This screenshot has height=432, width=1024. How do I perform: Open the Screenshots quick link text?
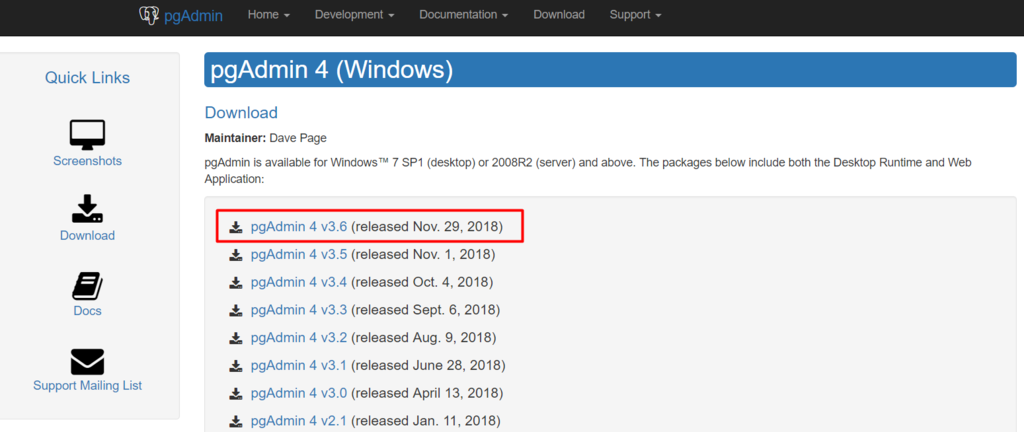pos(88,161)
